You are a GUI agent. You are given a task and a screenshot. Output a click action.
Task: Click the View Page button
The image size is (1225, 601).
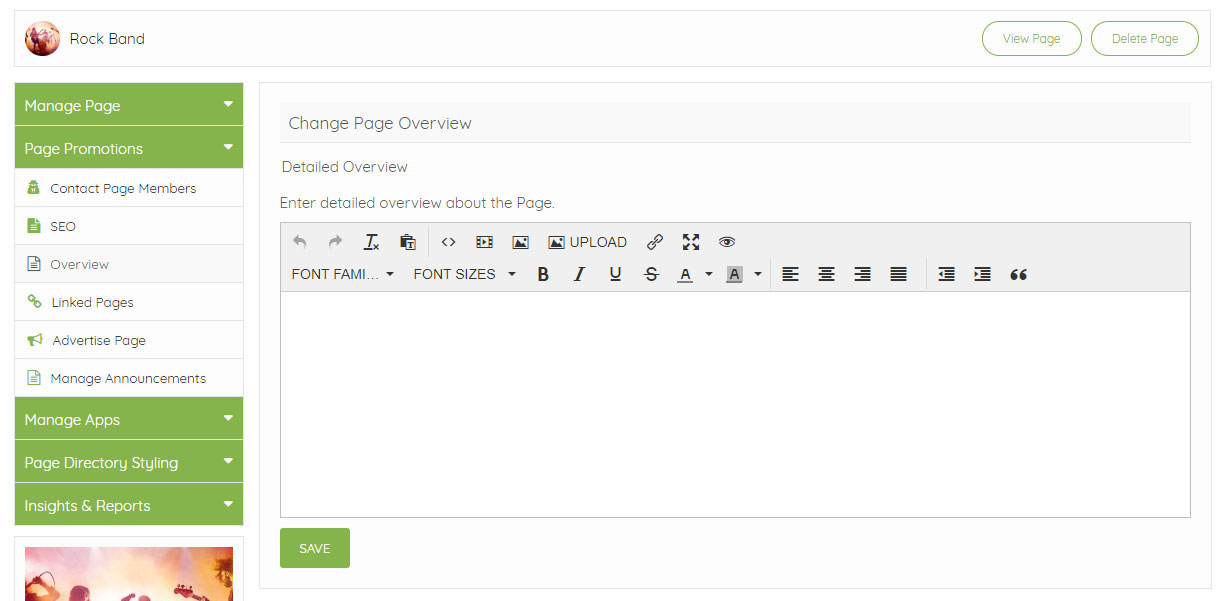point(1031,39)
